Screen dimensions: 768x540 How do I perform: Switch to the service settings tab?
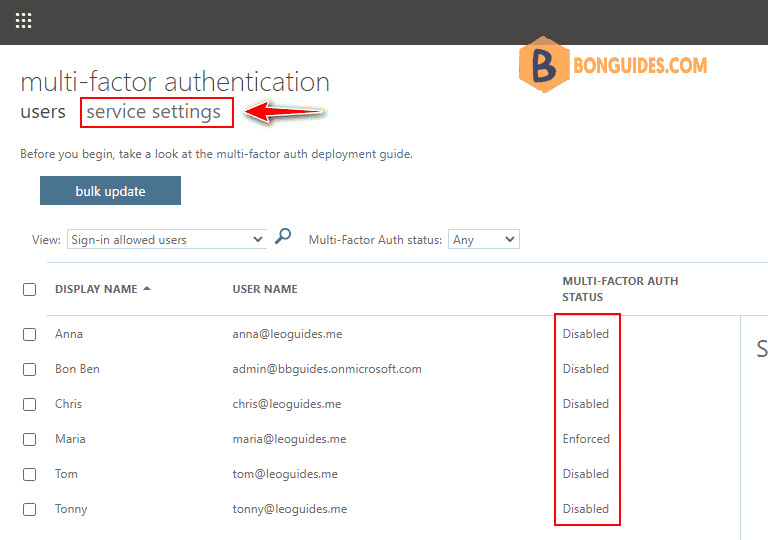154,112
